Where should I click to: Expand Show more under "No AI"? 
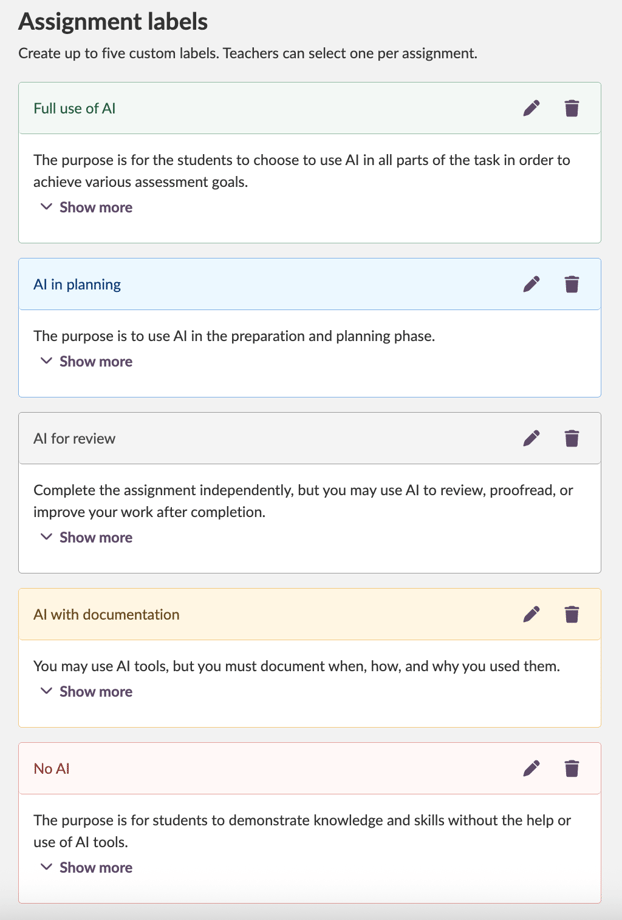tap(86, 867)
